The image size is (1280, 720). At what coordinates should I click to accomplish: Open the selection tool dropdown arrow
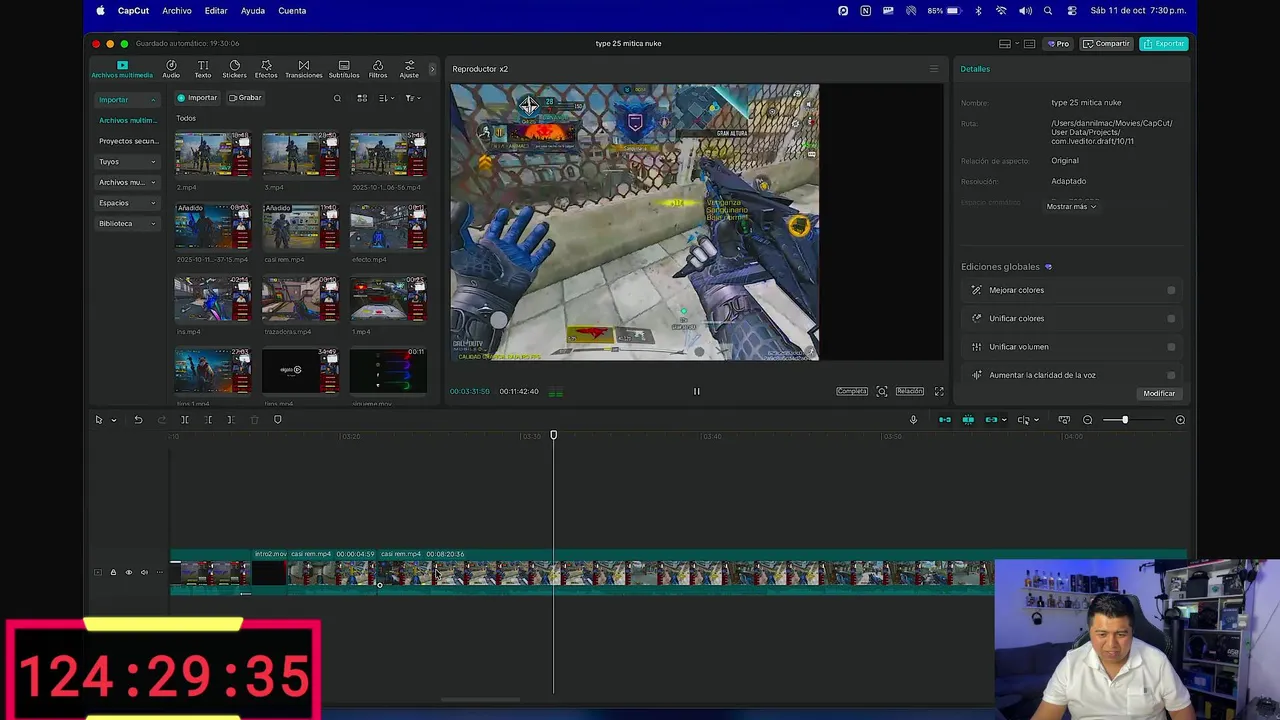pyautogui.click(x=113, y=420)
